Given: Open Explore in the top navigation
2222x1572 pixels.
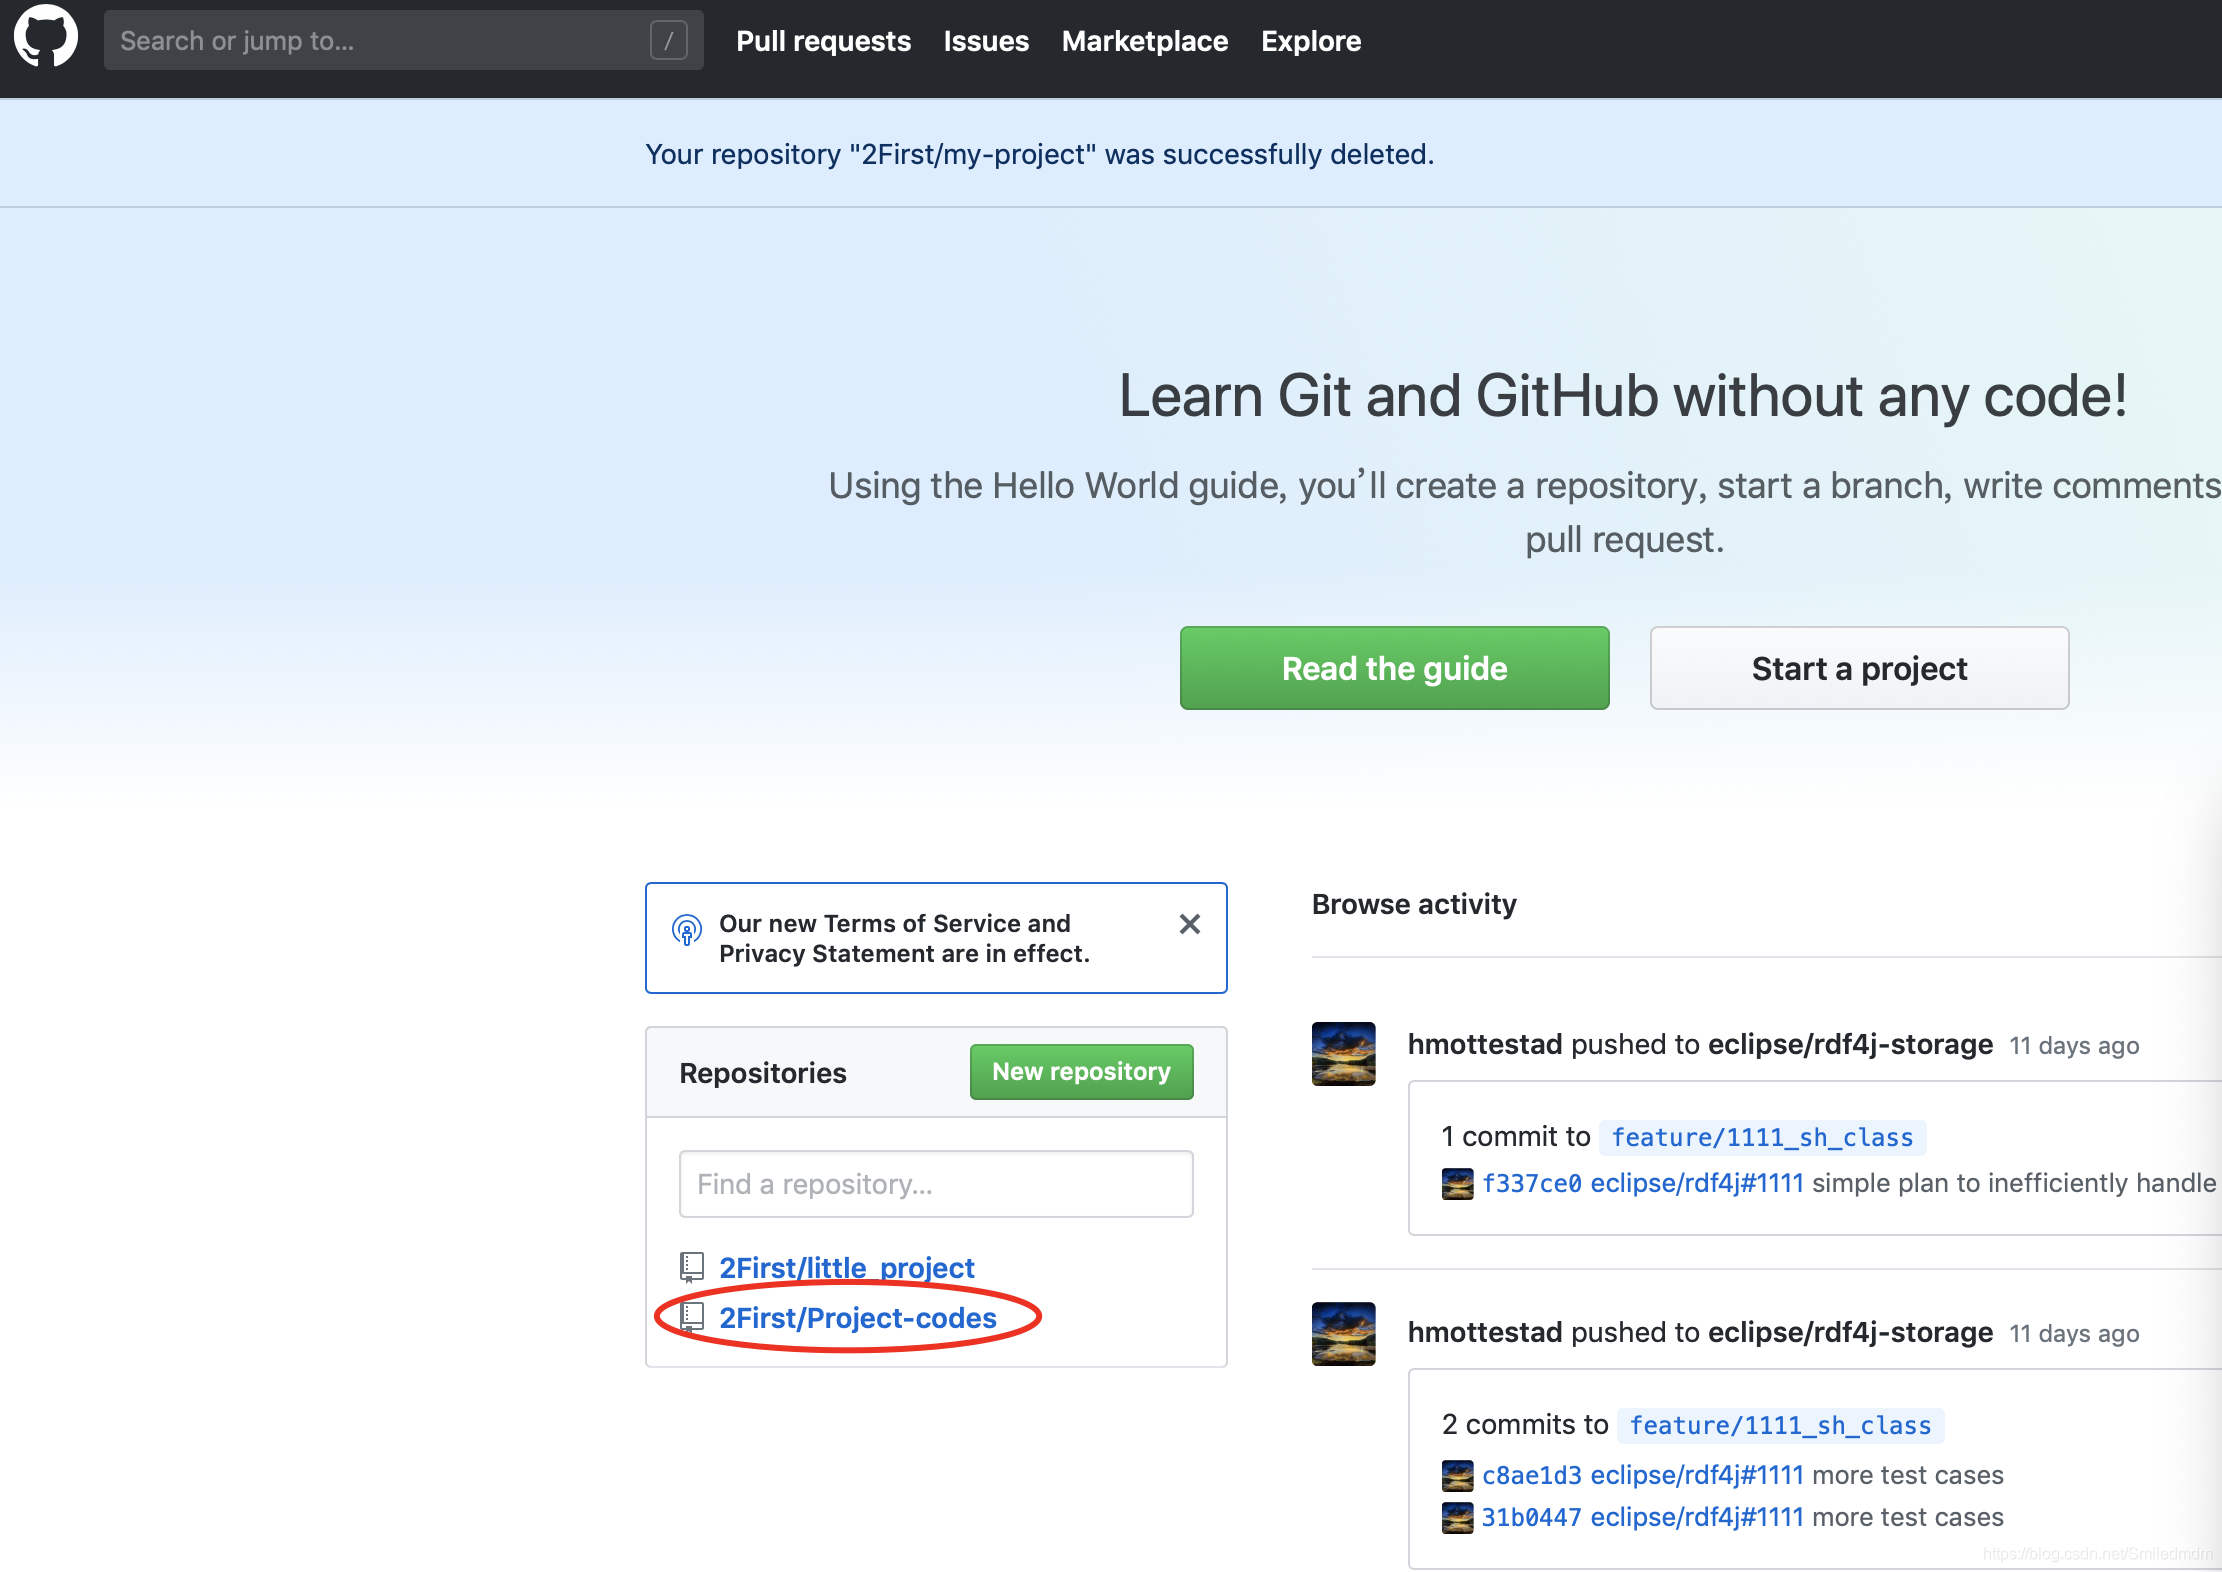Looking at the screenshot, I should (x=1311, y=41).
